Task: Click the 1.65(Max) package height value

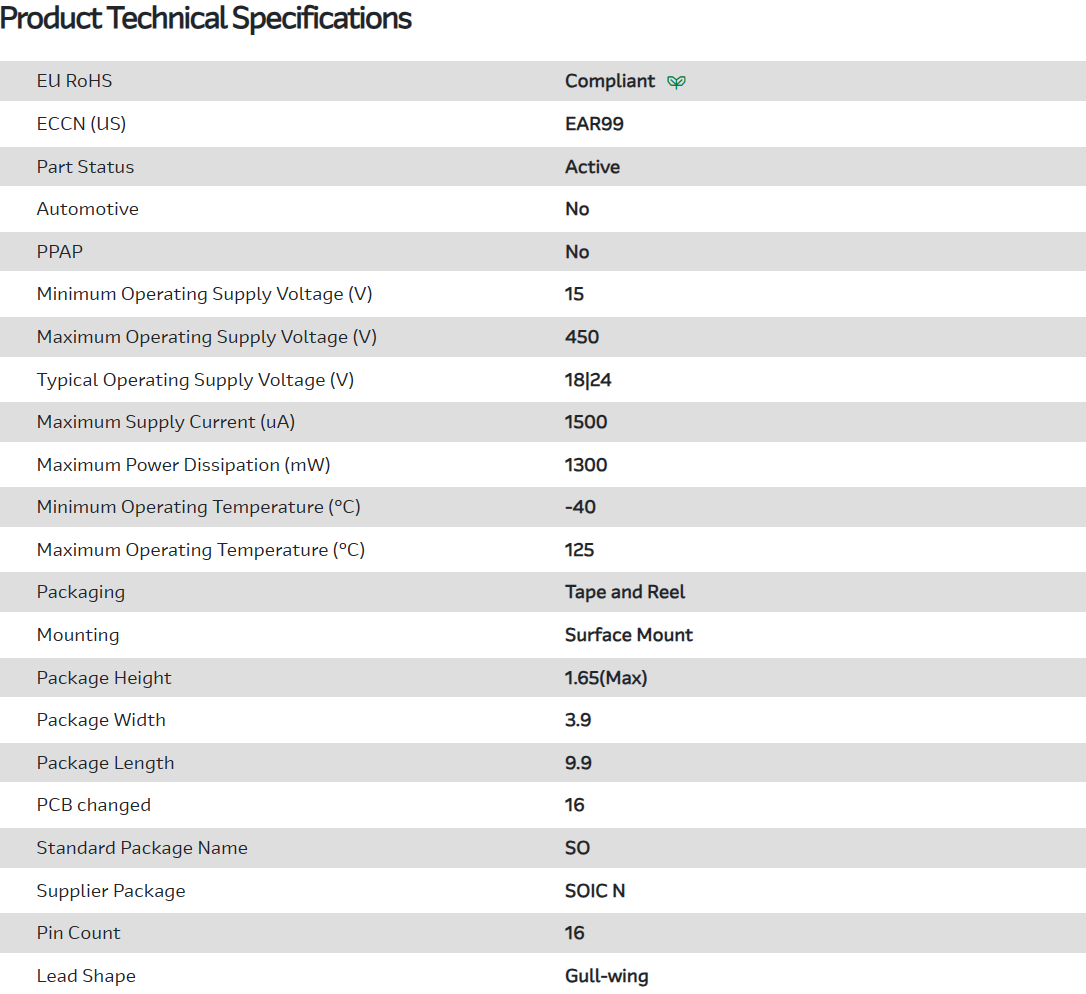Action: (x=606, y=678)
